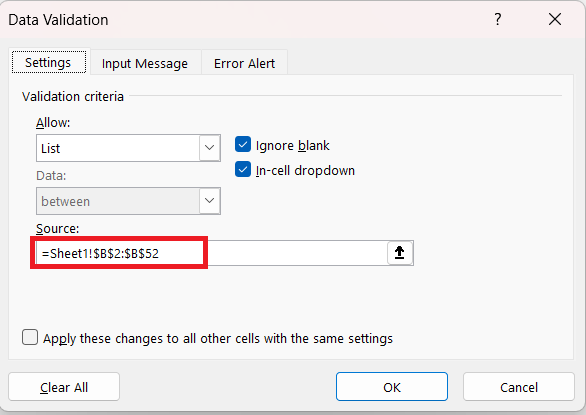Screen dimensions: 586x415
Task: Expand the Data dropdown arrow next to between
Action: [x=210, y=201]
